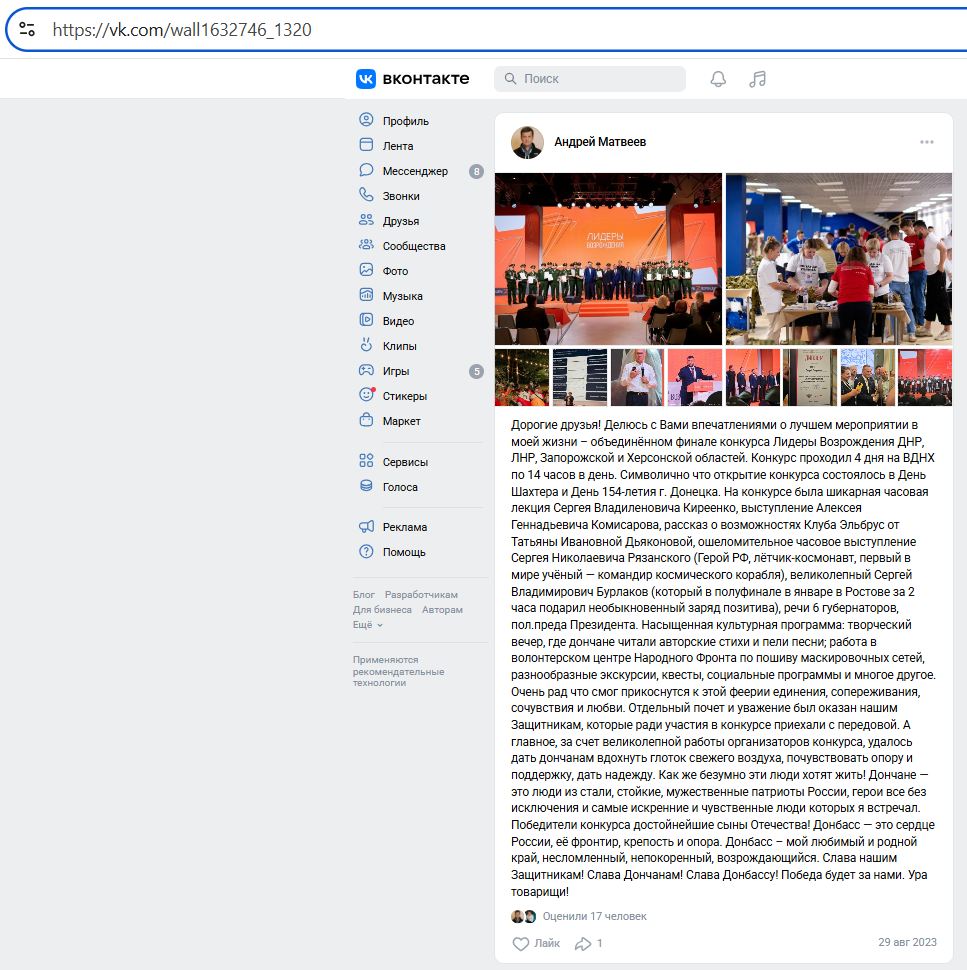This screenshot has height=970, width=967.
Task: Click the VK logo icon
Action: [x=366, y=79]
